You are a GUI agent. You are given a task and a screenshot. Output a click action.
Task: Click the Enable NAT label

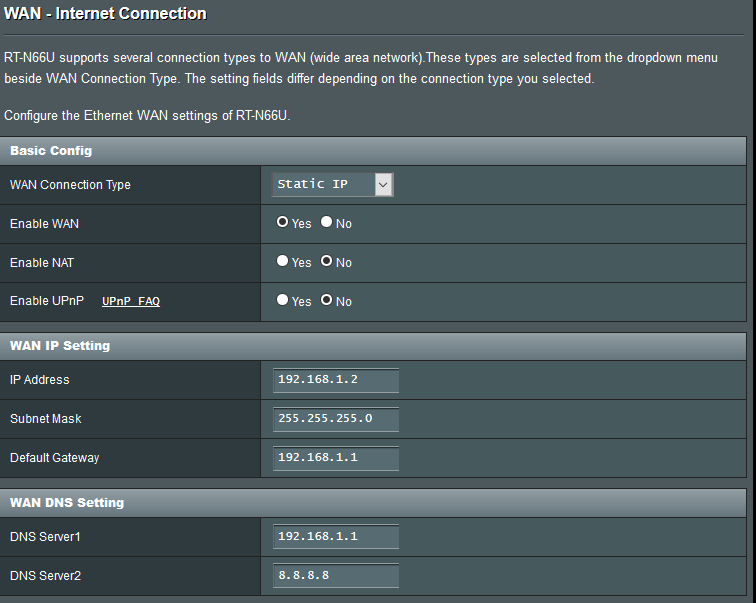(42, 263)
